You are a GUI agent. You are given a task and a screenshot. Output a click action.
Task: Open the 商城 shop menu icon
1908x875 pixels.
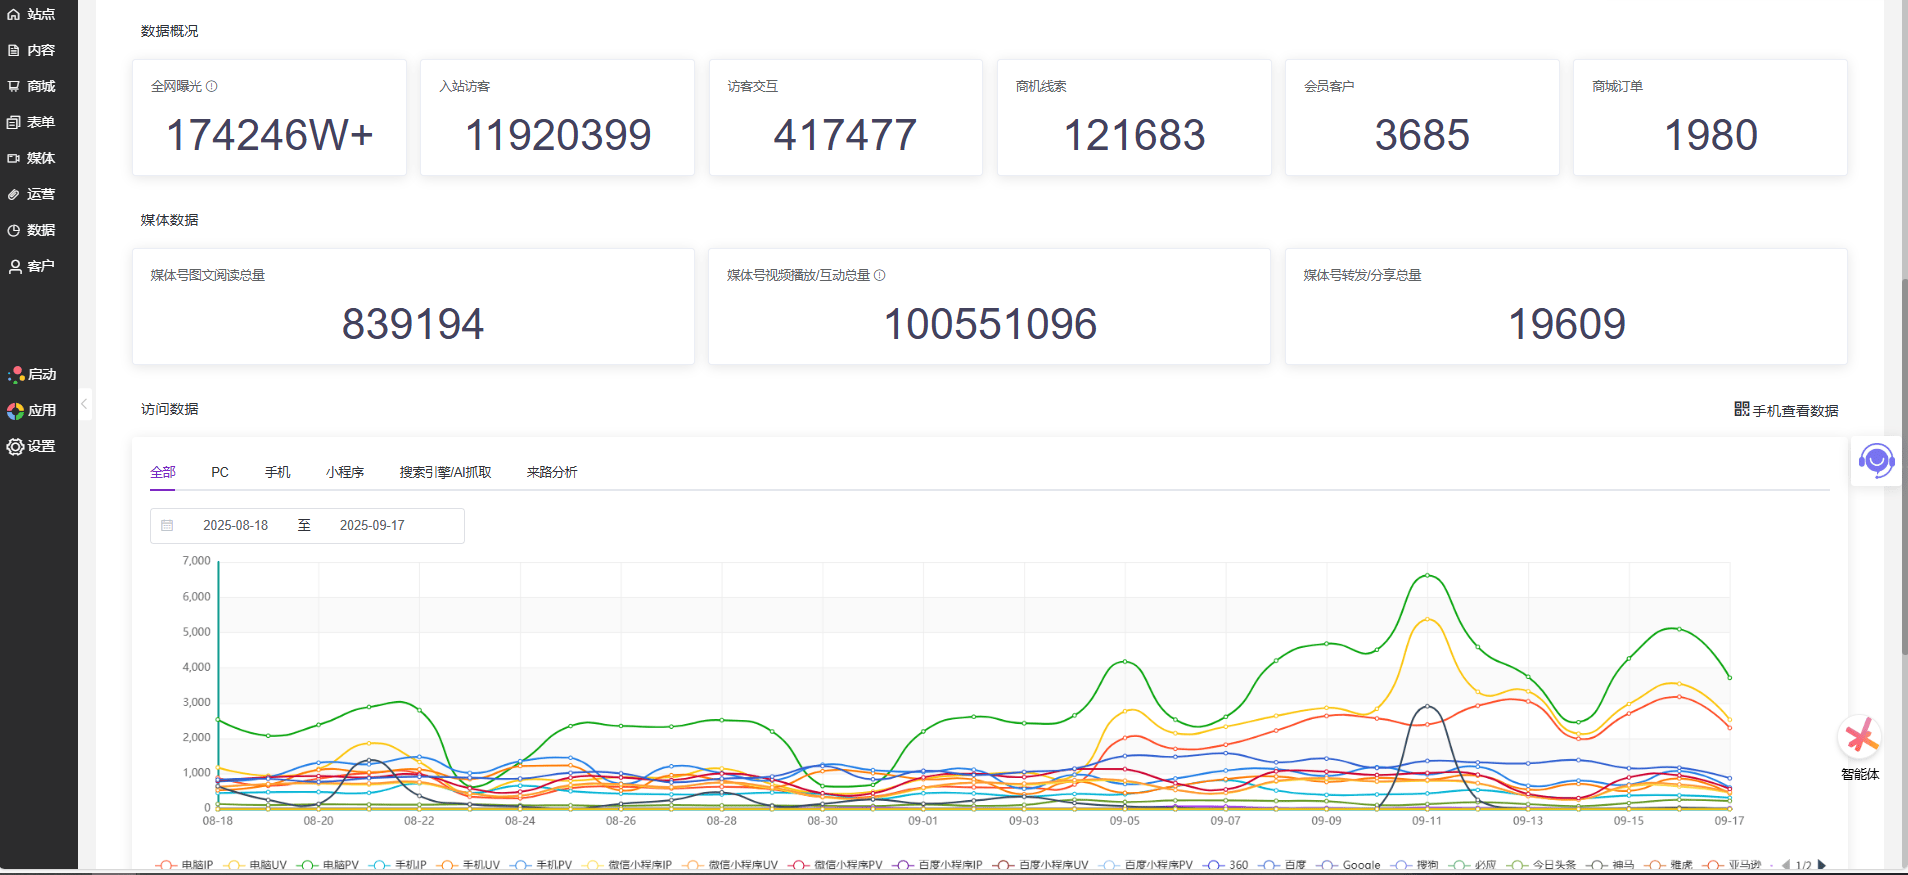[x=14, y=86]
